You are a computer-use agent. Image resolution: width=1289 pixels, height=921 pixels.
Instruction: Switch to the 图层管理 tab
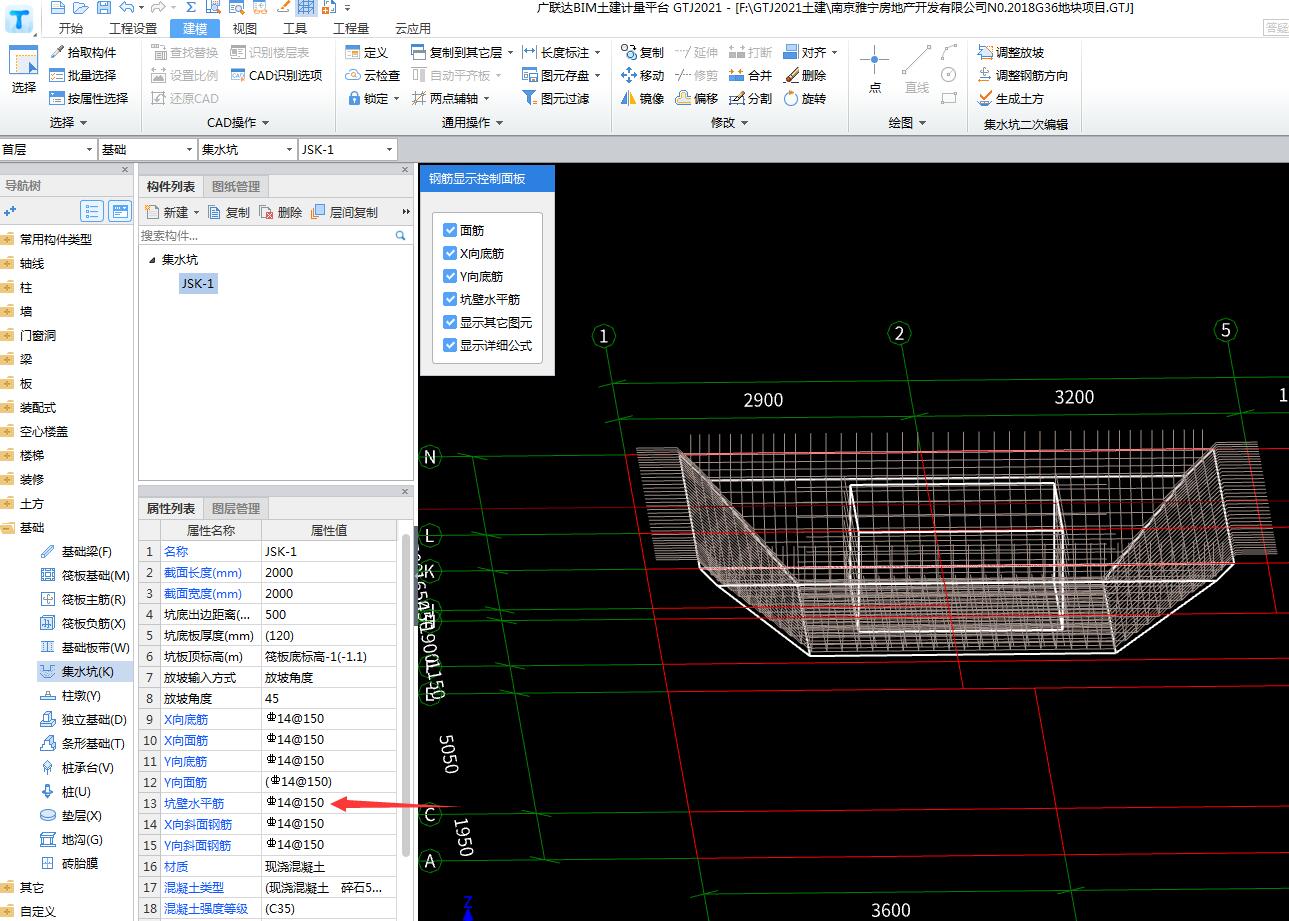point(236,508)
